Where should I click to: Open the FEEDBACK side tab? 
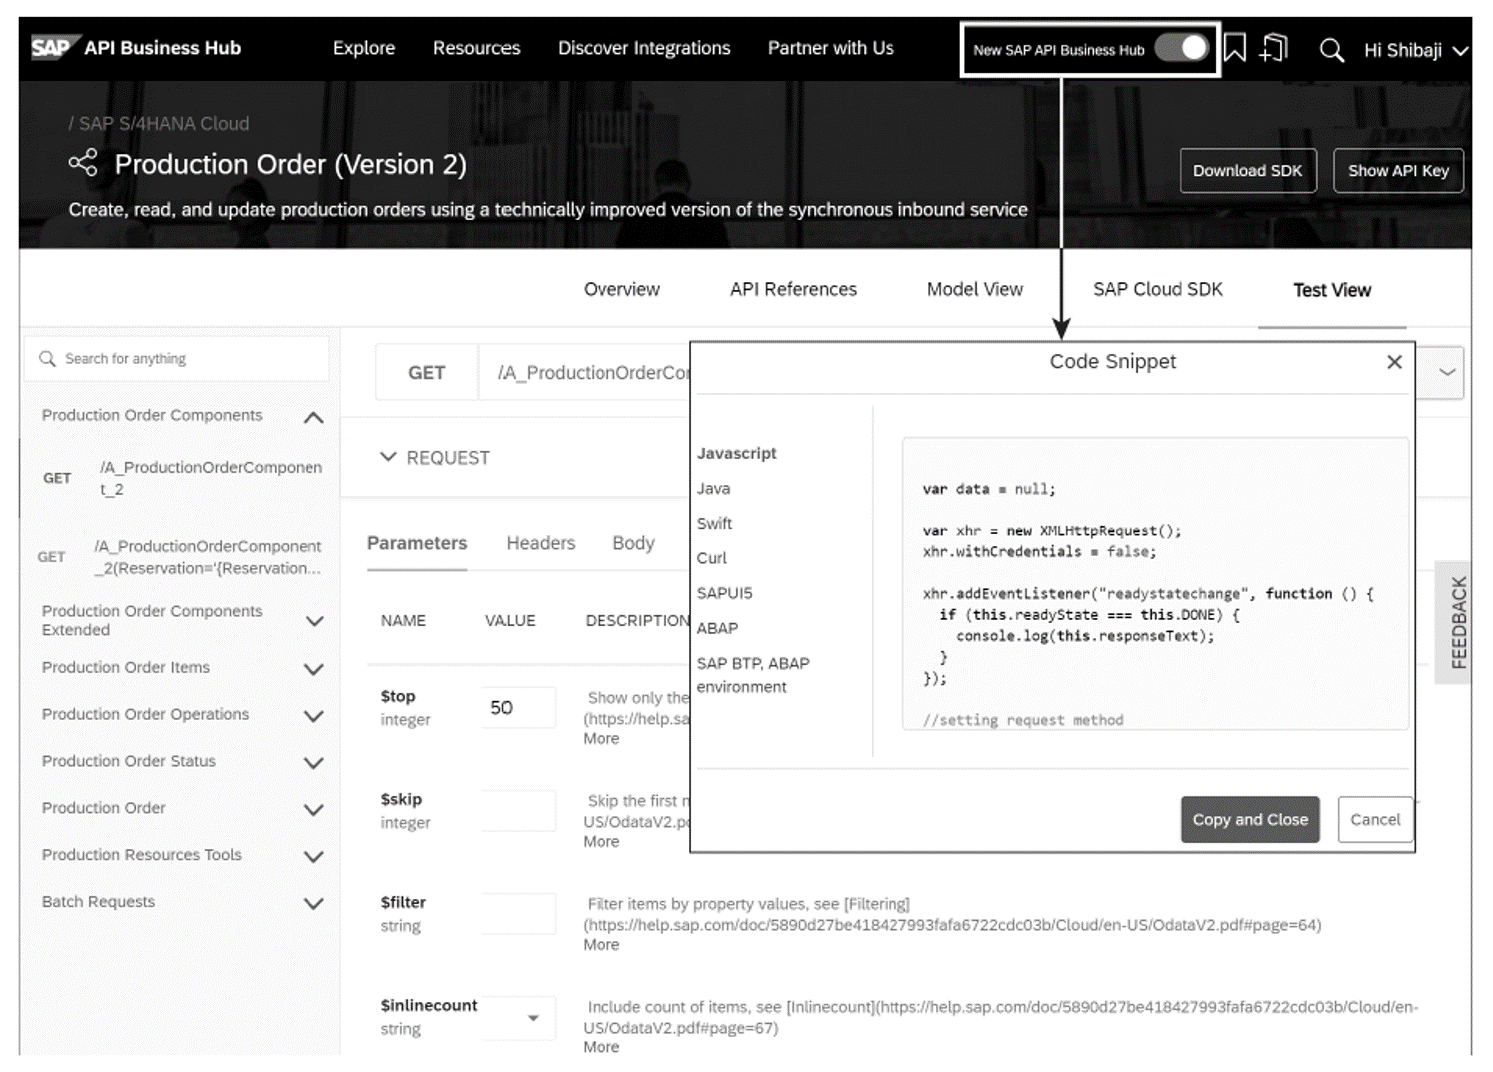(x=1458, y=622)
